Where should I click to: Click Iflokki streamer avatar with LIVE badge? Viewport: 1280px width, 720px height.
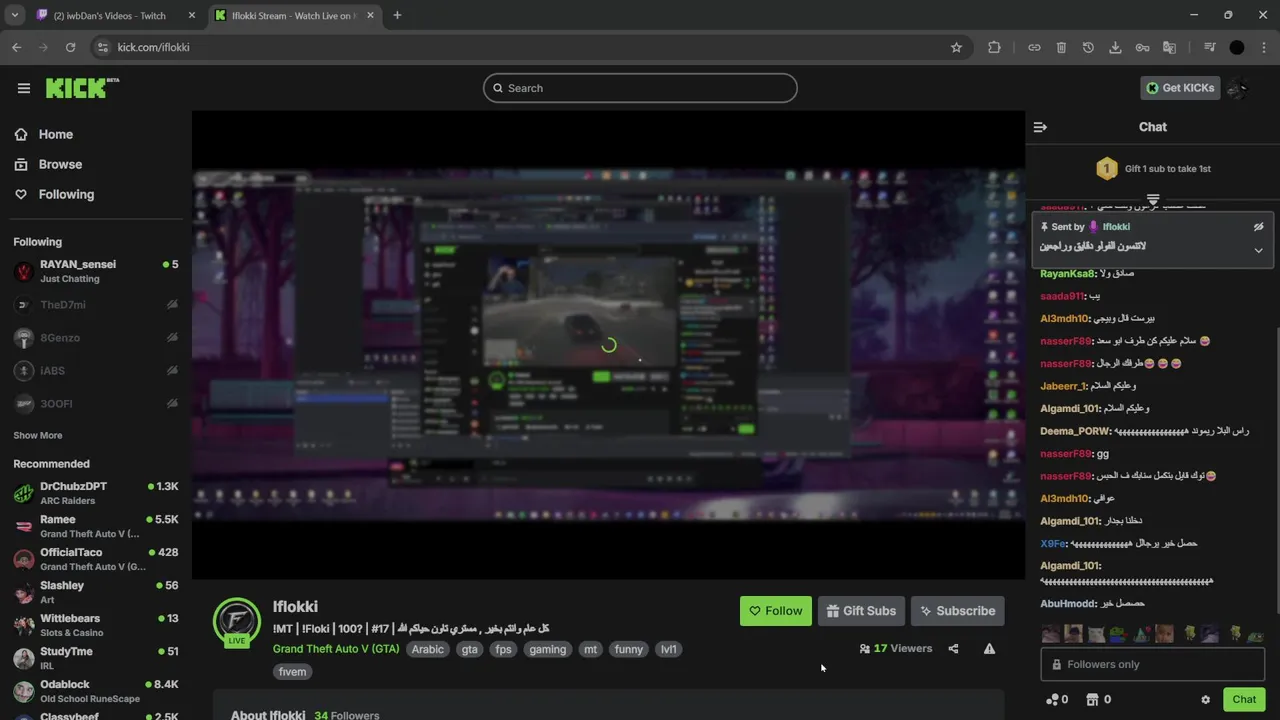tap(237, 623)
